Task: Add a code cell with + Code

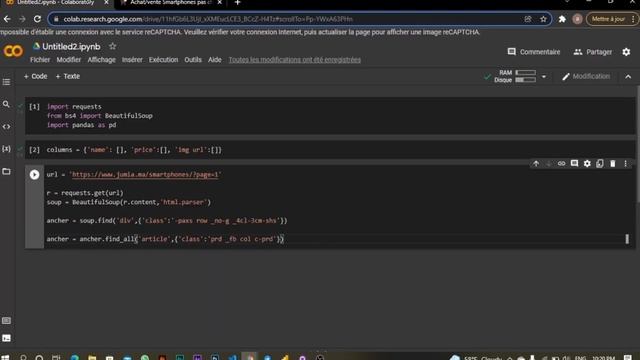Action: (x=36, y=76)
